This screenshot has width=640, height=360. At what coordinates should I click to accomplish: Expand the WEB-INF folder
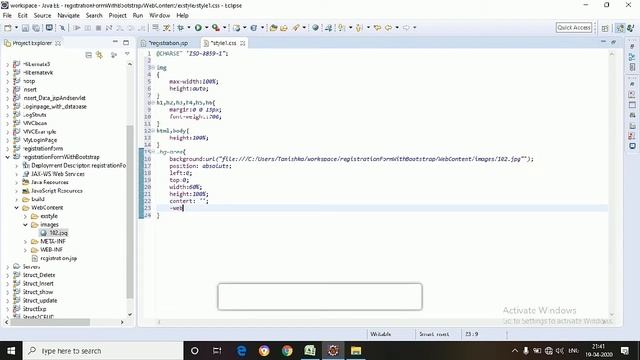pos(25,250)
